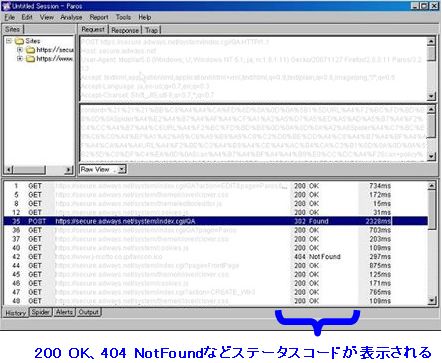Select history row 45 GET 125ms

click(x=215, y=274)
